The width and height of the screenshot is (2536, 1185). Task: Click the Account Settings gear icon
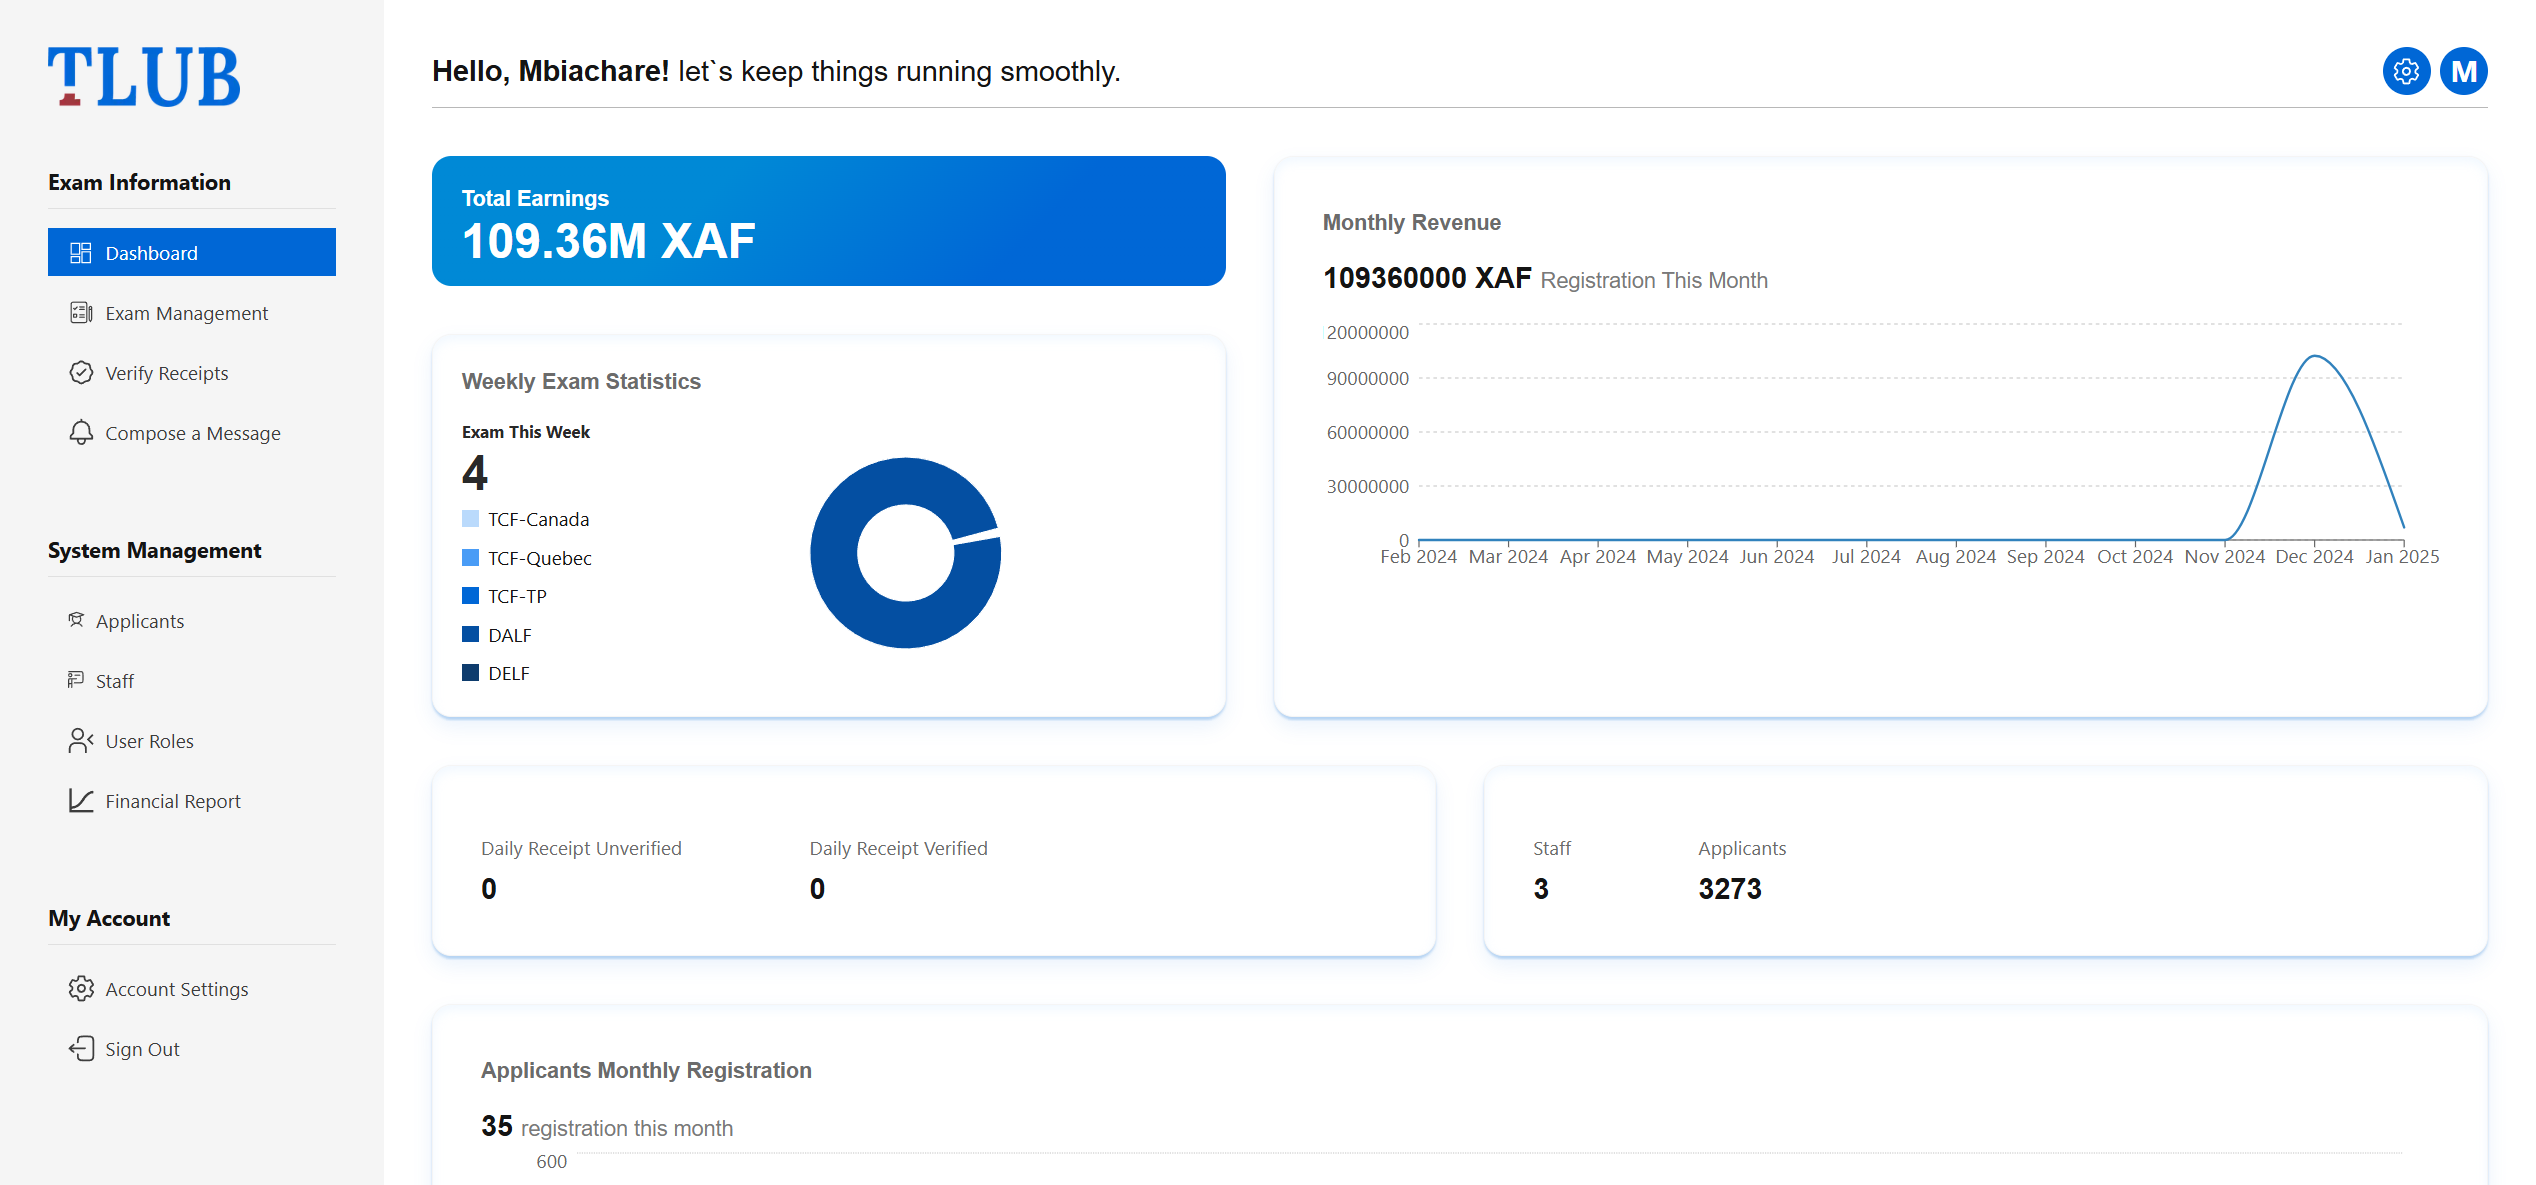pos(81,988)
